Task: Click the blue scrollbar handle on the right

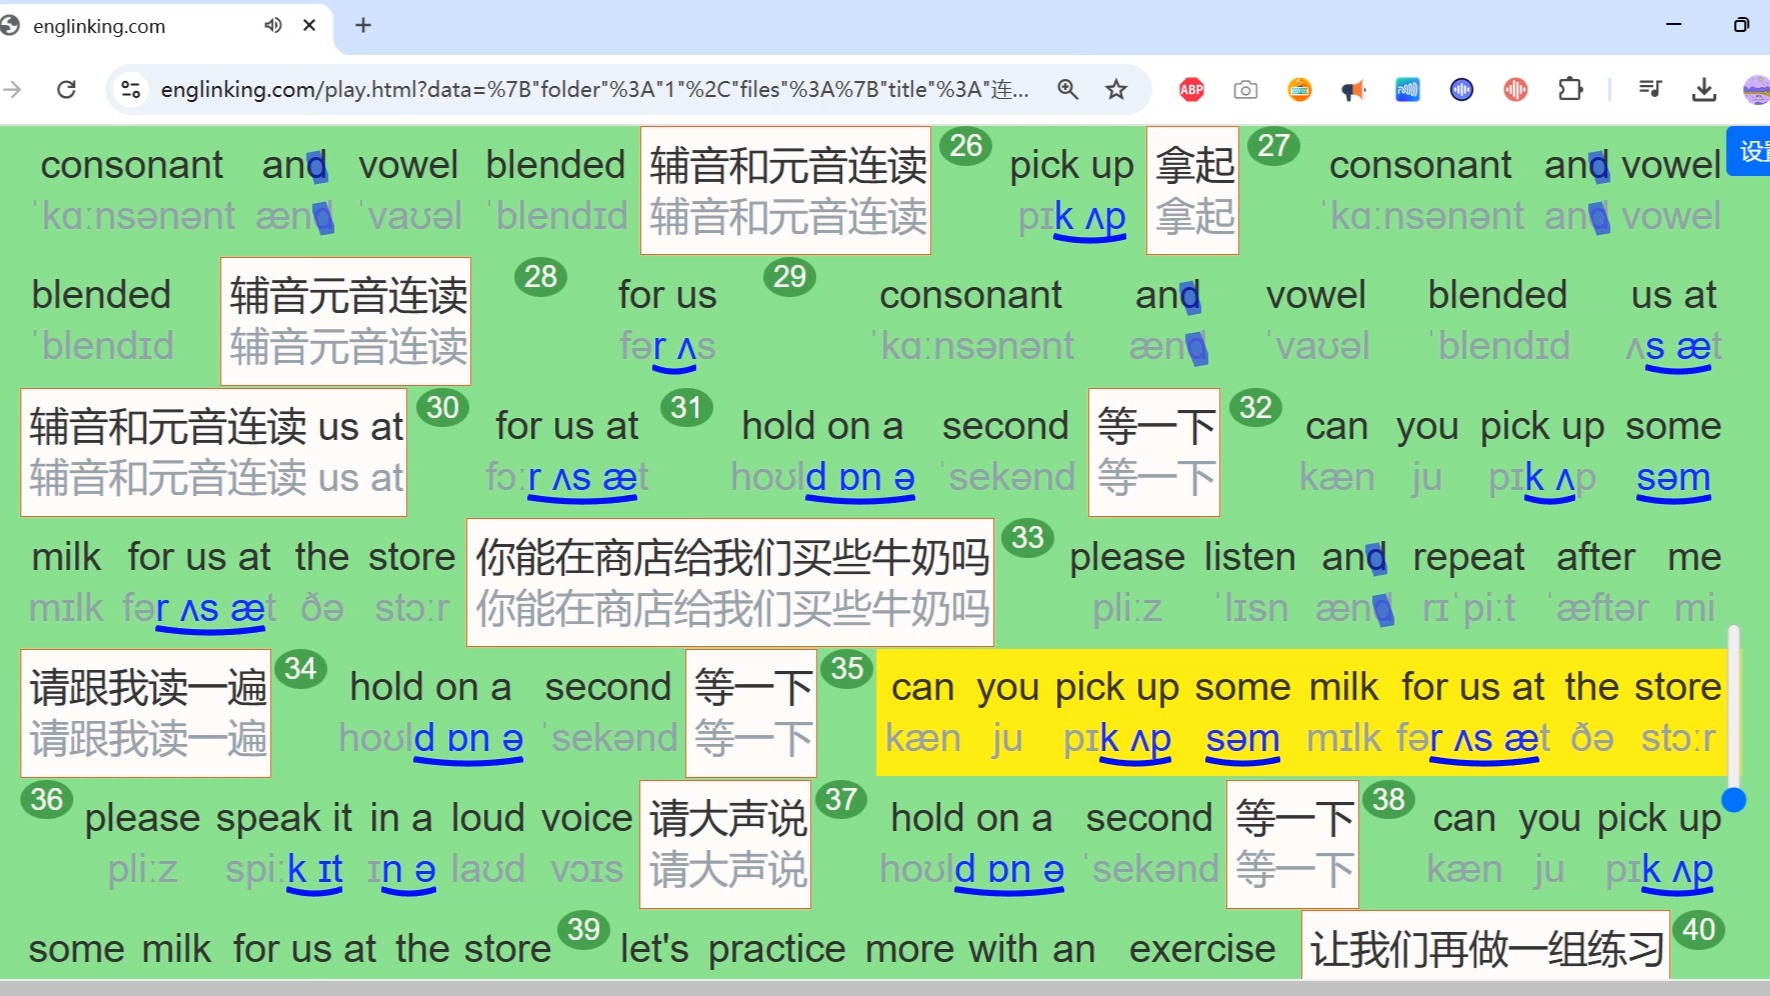Action: click(x=1734, y=799)
